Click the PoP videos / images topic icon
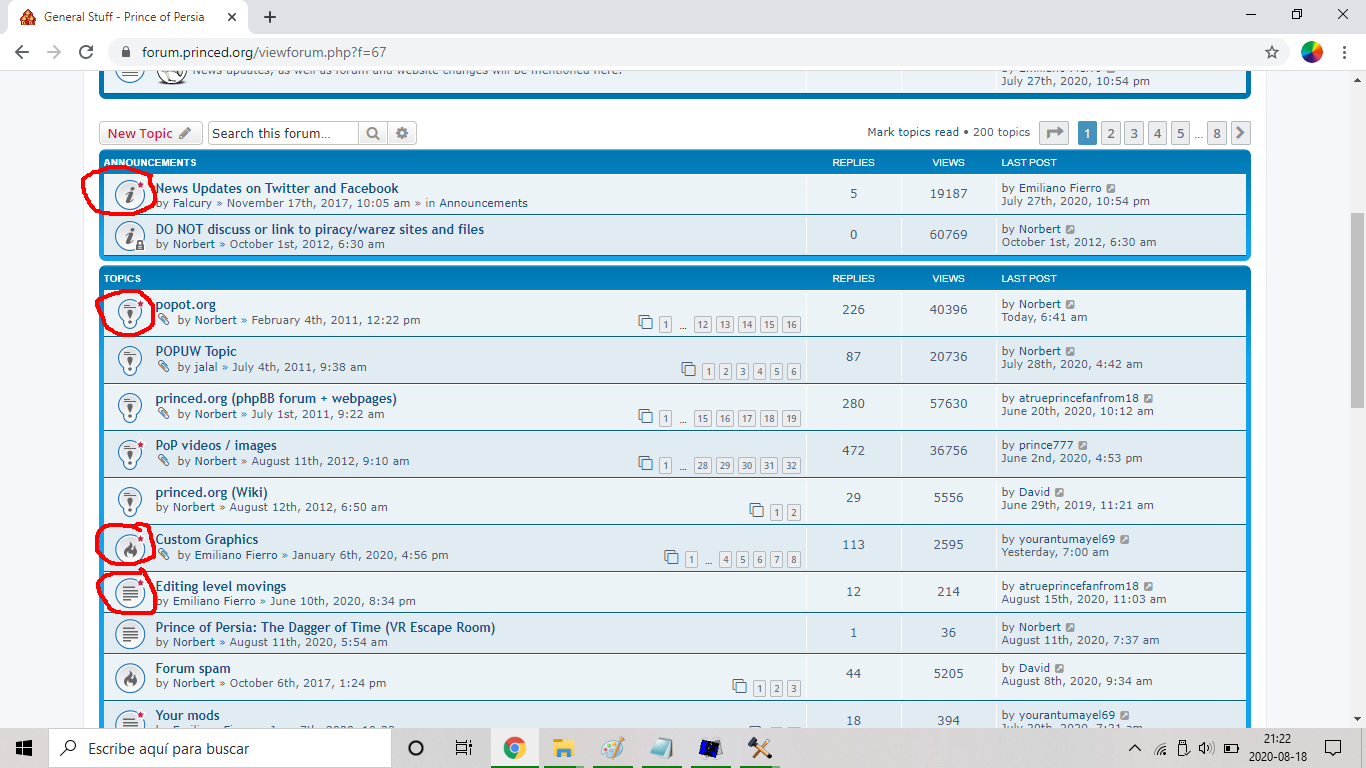Viewport: 1366px width, 768px height. point(129,454)
